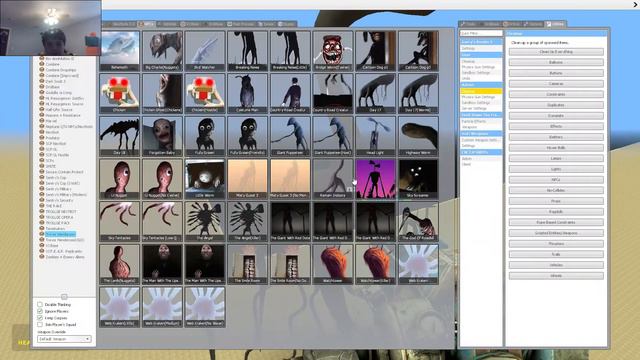Spawn the Little Worm NPC
640x360 pixels.
tap(205, 179)
